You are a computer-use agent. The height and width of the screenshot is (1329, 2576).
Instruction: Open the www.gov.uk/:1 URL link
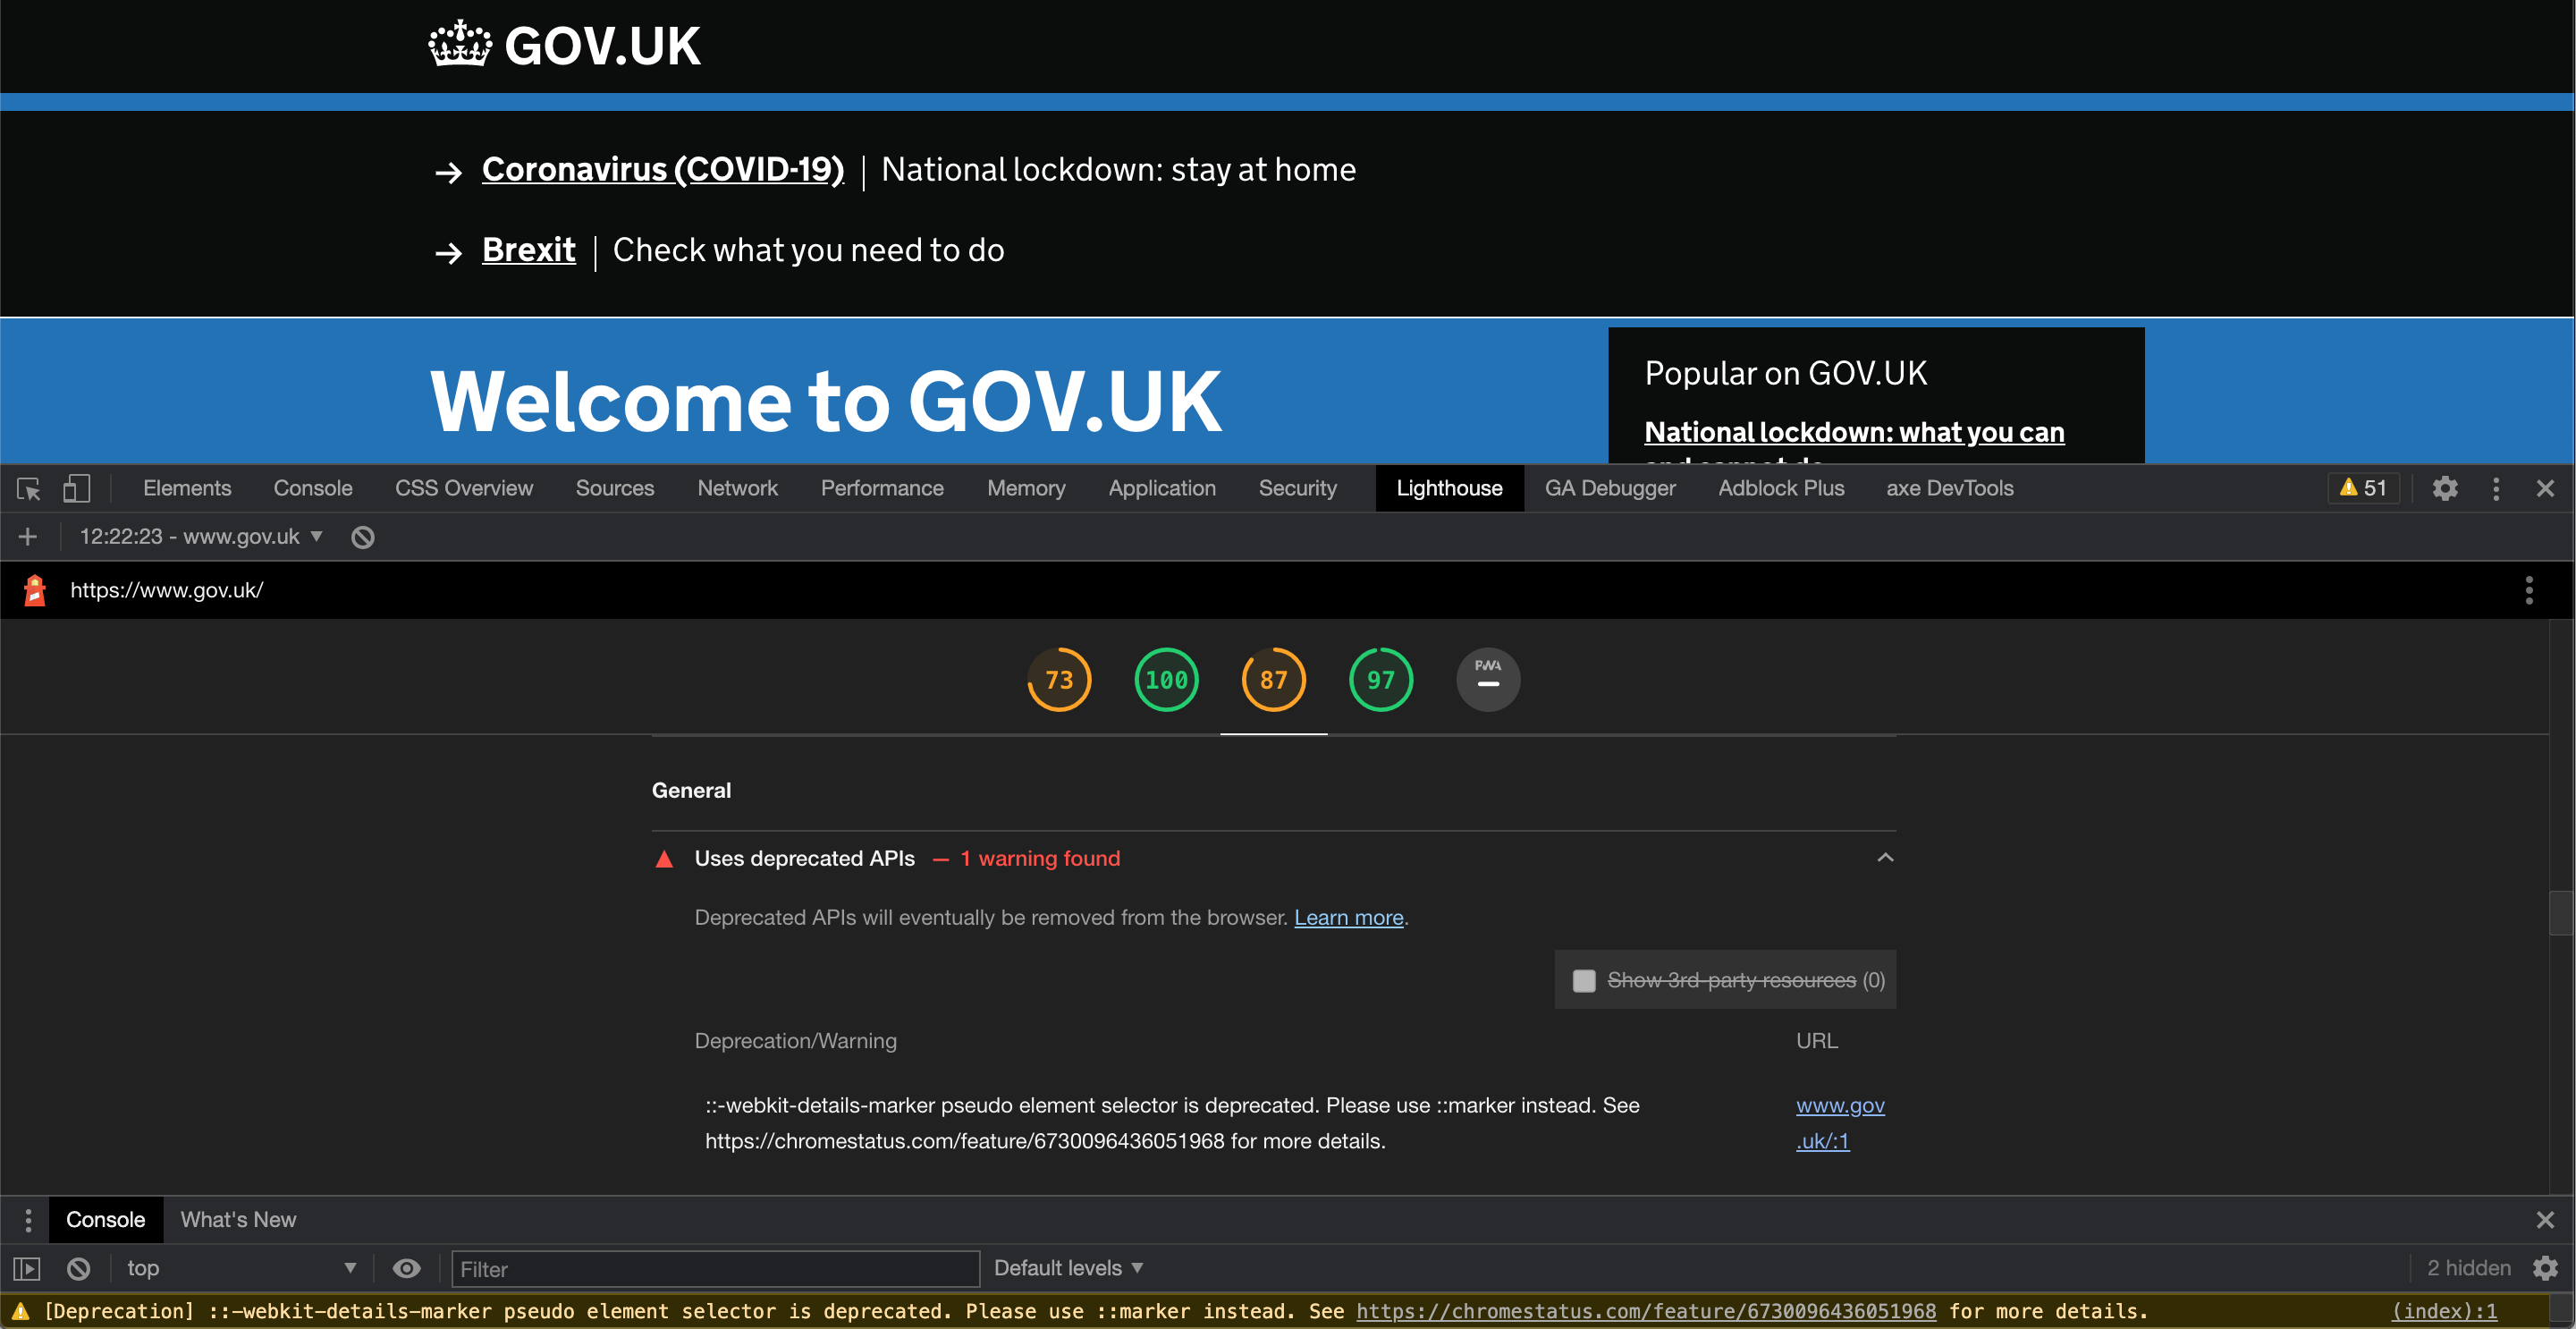pyautogui.click(x=1840, y=1123)
